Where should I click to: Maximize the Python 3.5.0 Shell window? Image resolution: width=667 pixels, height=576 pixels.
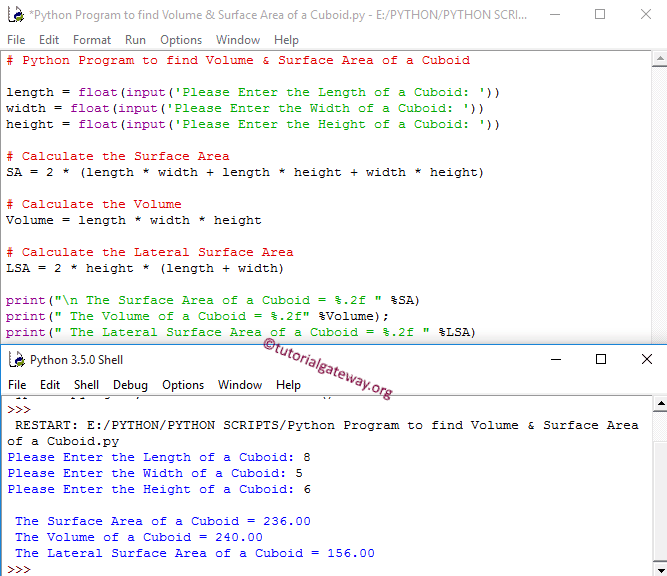tap(601, 359)
